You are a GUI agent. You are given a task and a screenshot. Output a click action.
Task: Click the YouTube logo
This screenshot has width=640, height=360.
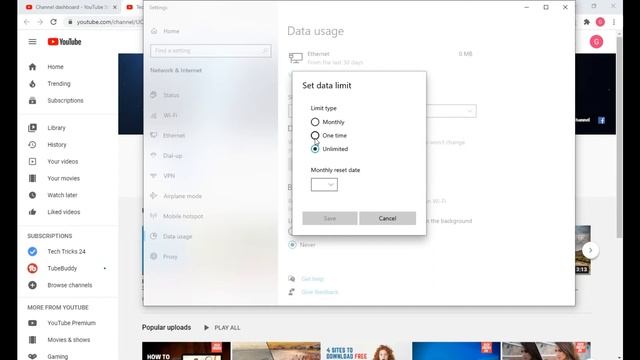64,42
